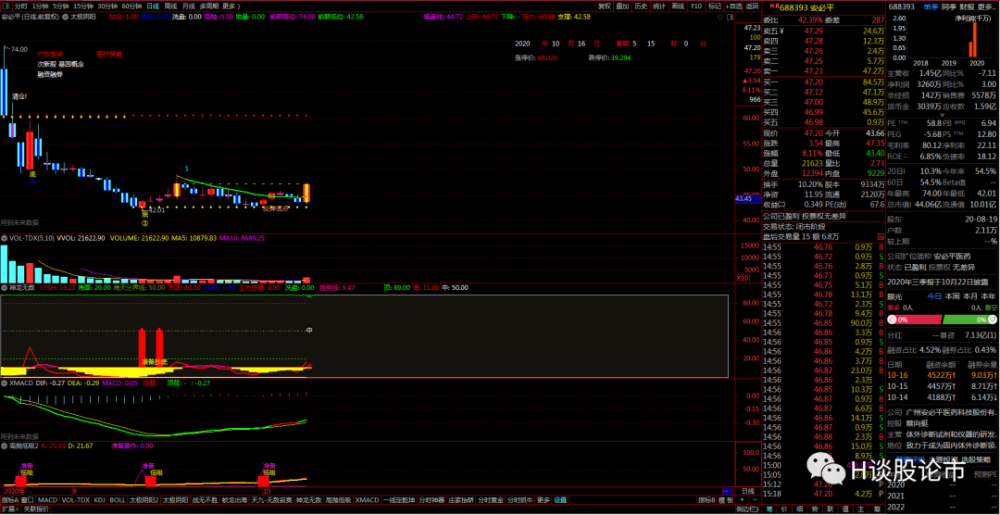Image resolution: width=1000 pixels, height=515 pixels.
Task: Expand the 更多 periods dropdown in top bar
Action: pos(230,6)
